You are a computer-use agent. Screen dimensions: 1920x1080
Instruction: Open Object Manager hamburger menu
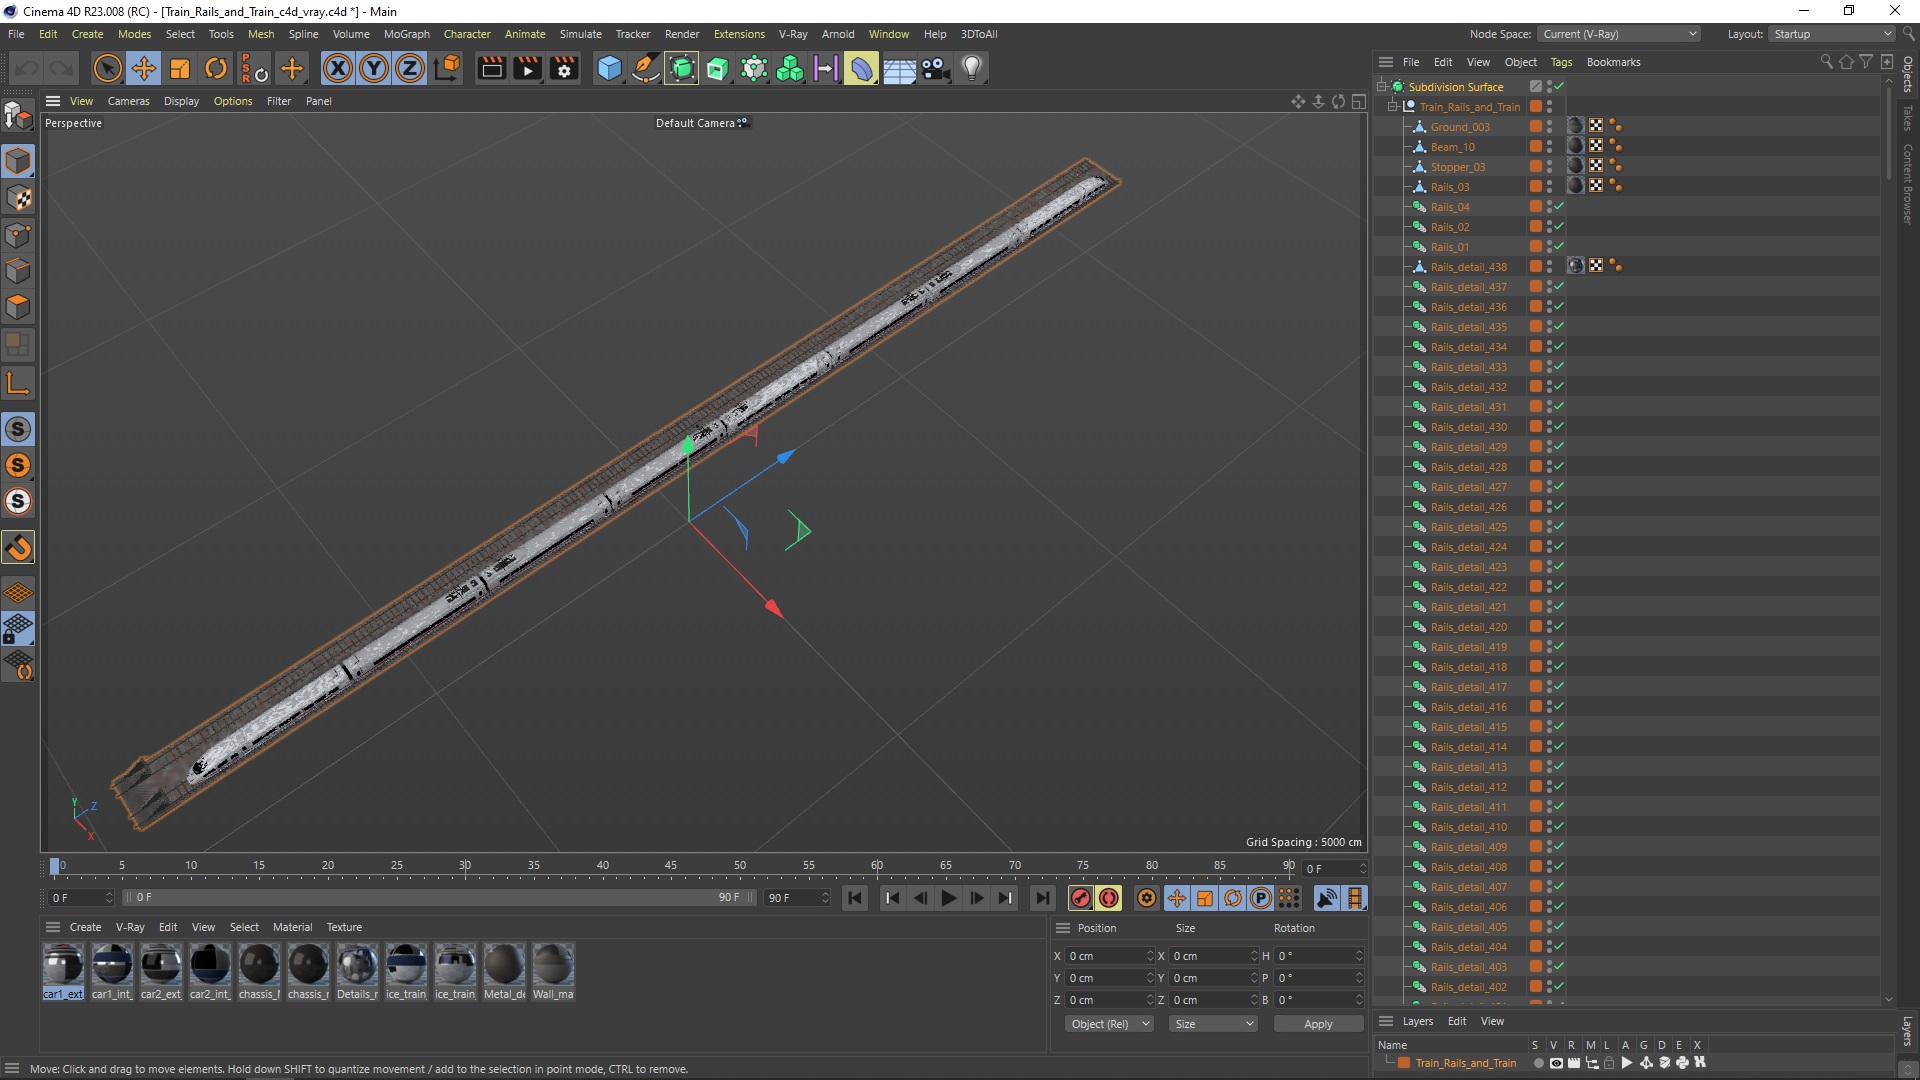(x=1386, y=62)
